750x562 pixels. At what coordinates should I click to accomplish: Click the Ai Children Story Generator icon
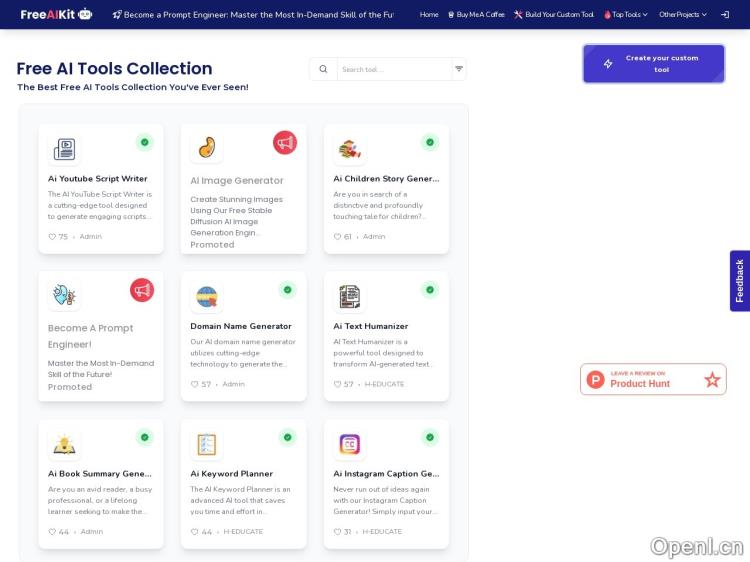coord(349,150)
